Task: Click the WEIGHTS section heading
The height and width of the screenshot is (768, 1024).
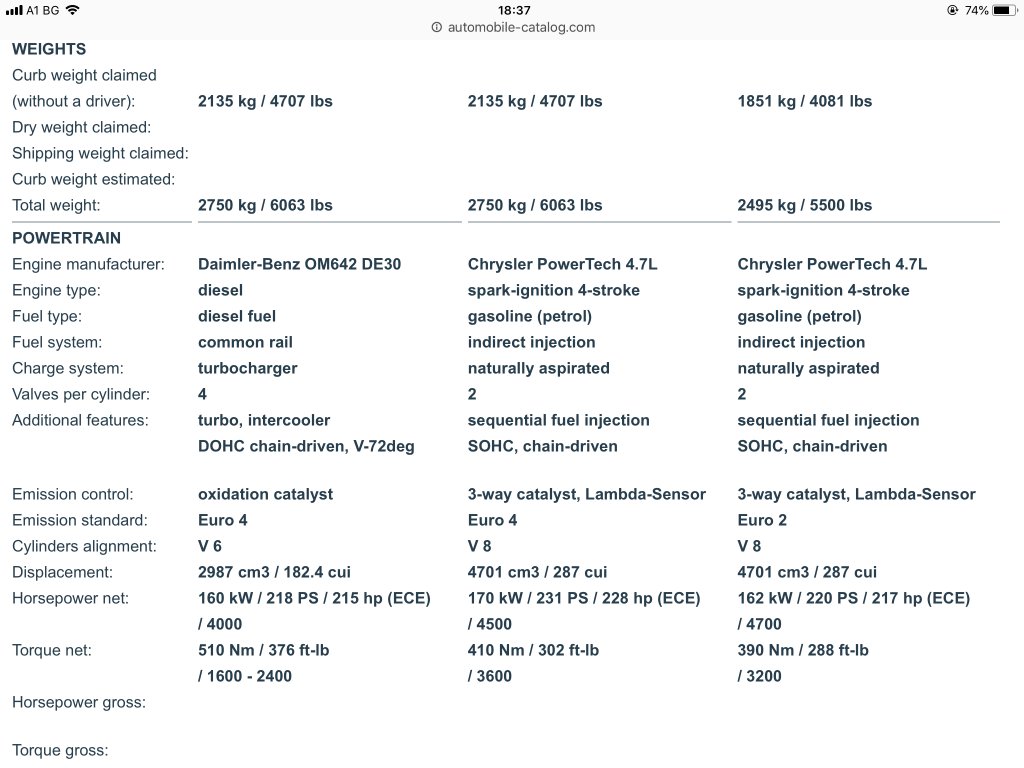Action: 49,49
